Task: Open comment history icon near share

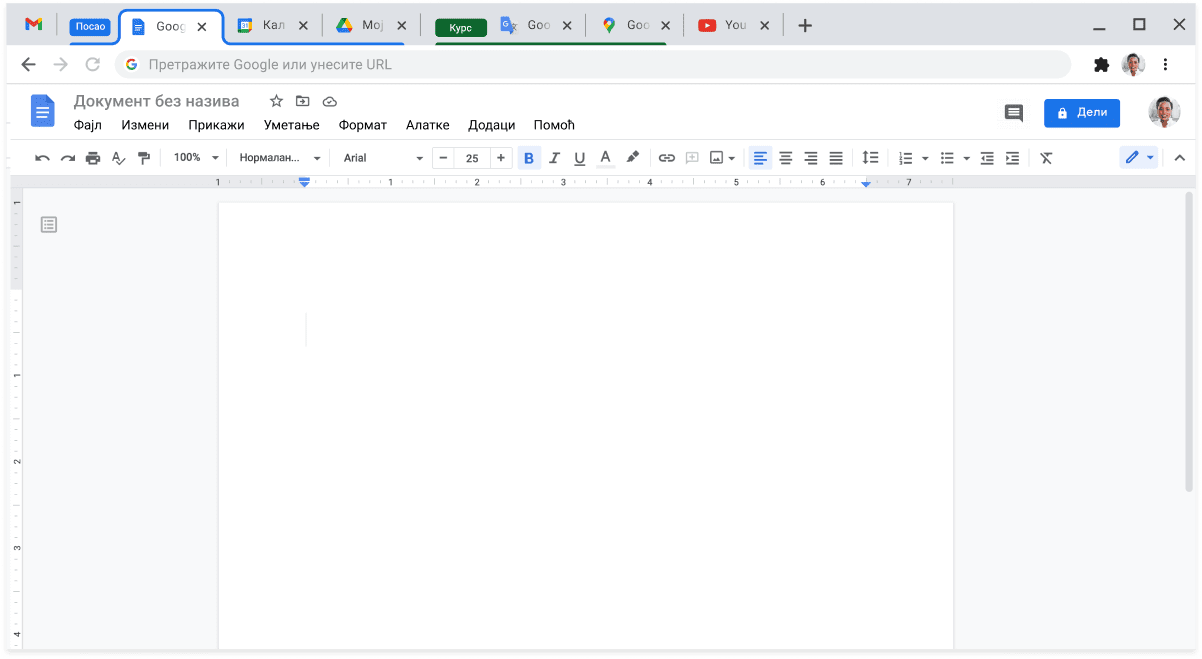Action: 1014,113
